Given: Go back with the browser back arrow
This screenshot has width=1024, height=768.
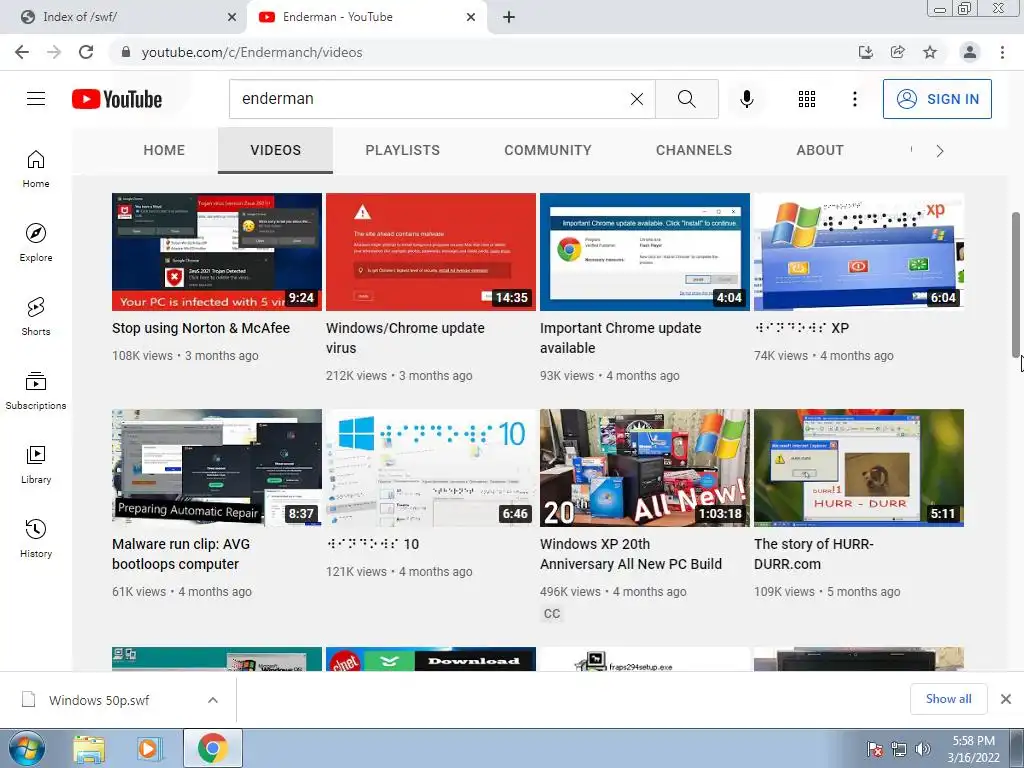Looking at the screenshot, I should point(22,52).
